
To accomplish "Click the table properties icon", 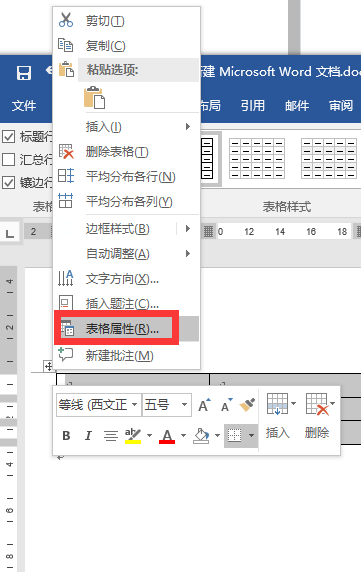I will [x=67, y=328].
